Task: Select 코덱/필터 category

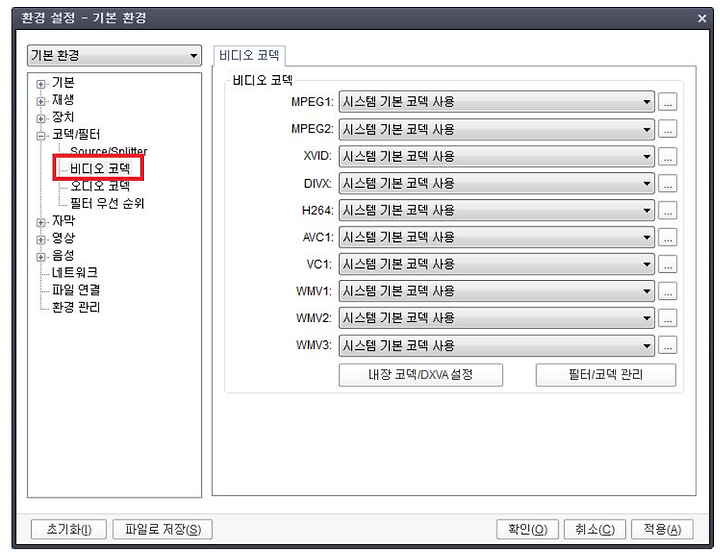Action: pyautogui.click(x=76, y=135)
